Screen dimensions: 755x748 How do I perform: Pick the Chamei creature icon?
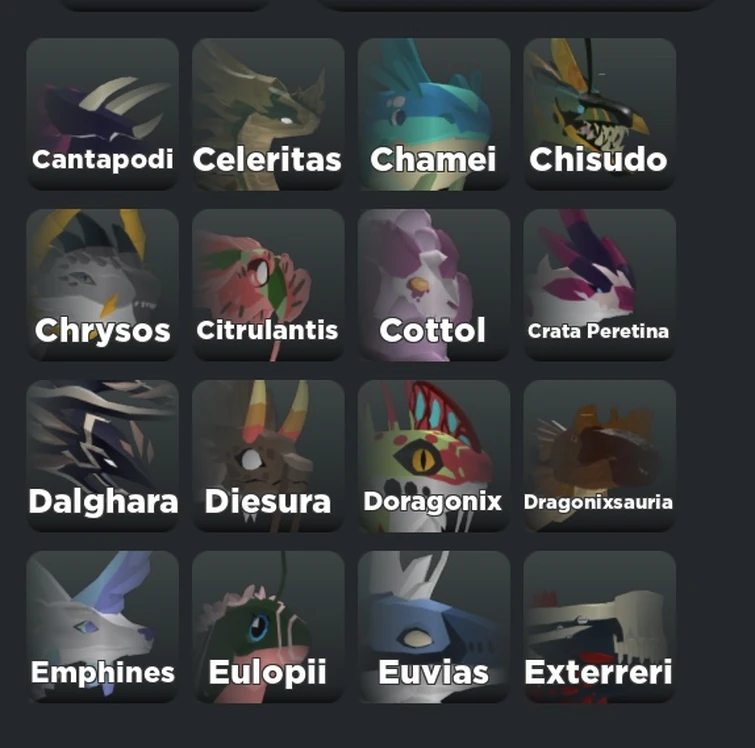coord(434,114)
